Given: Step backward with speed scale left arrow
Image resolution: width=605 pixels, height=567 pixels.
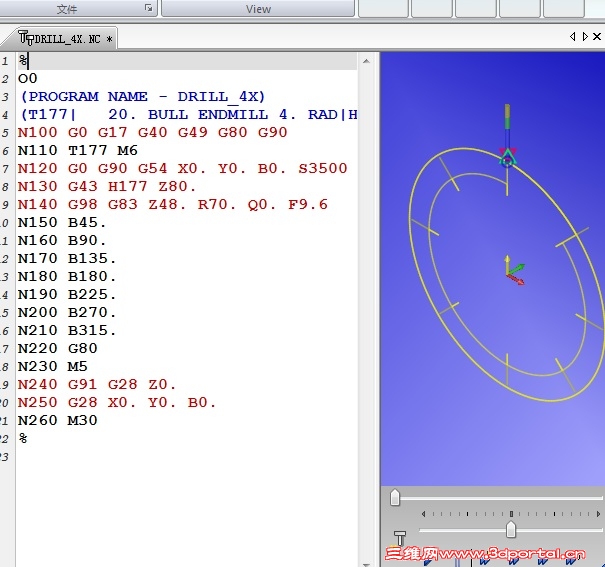Looking at the screenshot, I should pyautogui.click(x=423, y=514).
